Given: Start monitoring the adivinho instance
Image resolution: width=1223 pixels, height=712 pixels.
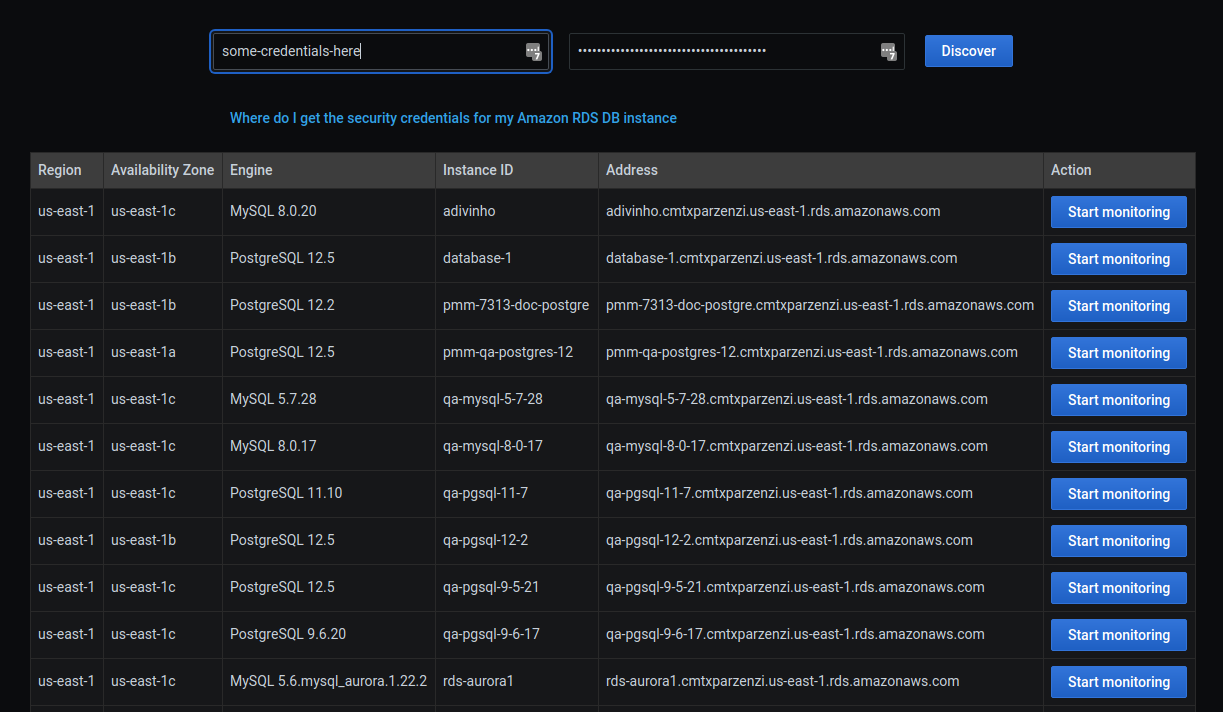Looking at the screenshot, I should click(1118, 212).
